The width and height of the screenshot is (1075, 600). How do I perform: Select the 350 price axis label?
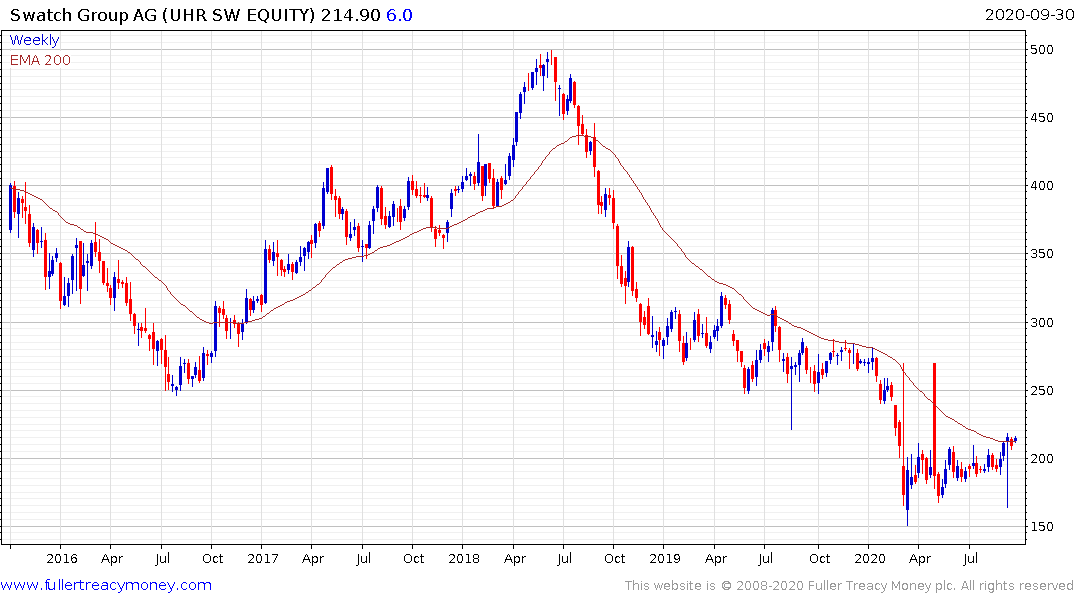coord(1042,254)
